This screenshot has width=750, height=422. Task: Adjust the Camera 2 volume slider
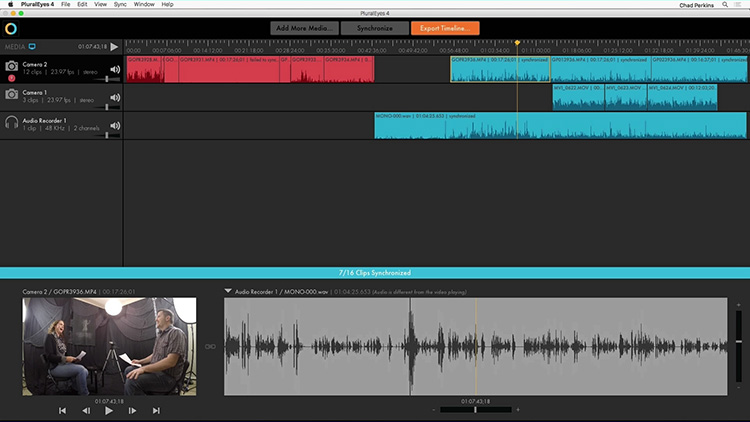coord(107,79)
